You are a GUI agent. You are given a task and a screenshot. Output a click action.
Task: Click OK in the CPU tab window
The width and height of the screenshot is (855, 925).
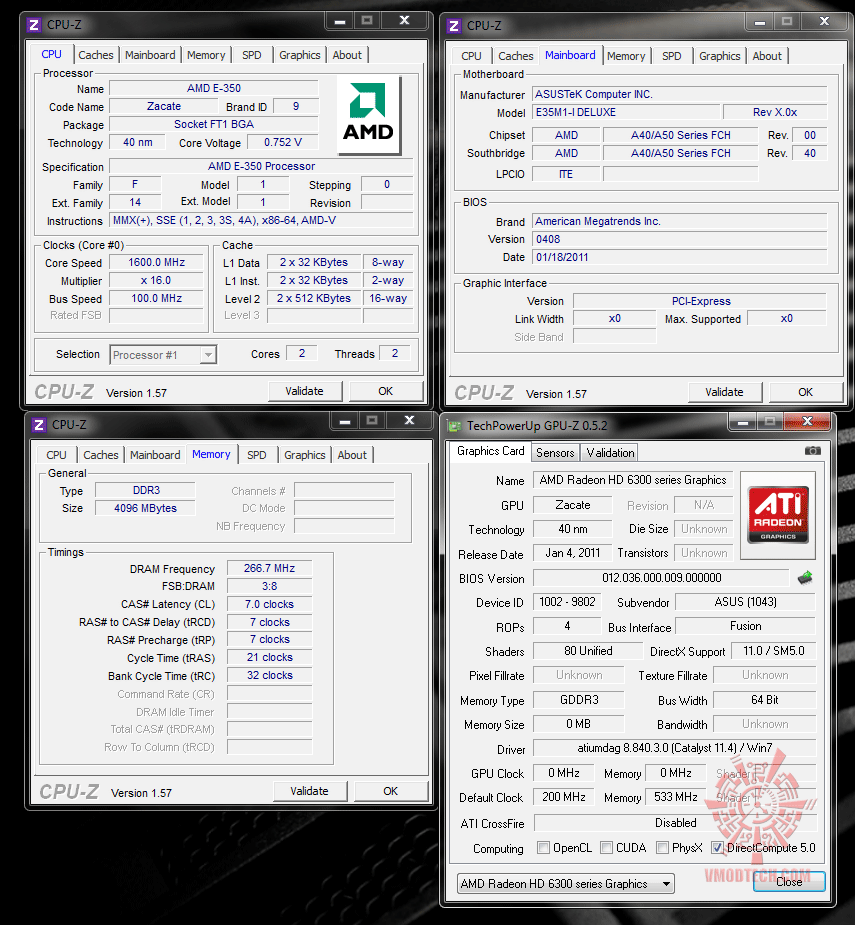pos(385,391)
